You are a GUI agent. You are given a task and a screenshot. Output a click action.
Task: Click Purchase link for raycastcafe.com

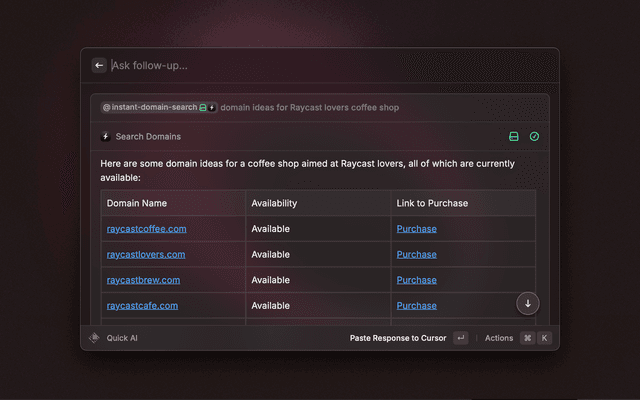[416, 305]
